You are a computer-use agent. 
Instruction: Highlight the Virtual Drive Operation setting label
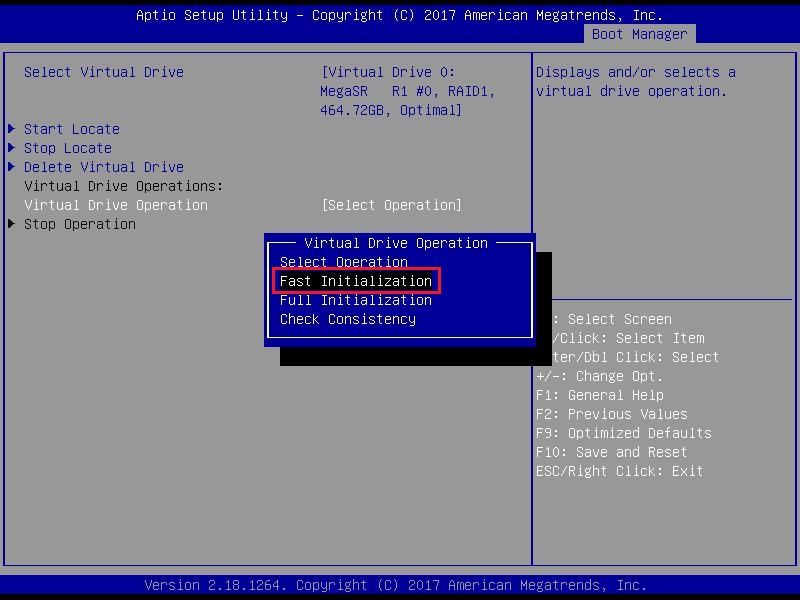coord(116,205)
